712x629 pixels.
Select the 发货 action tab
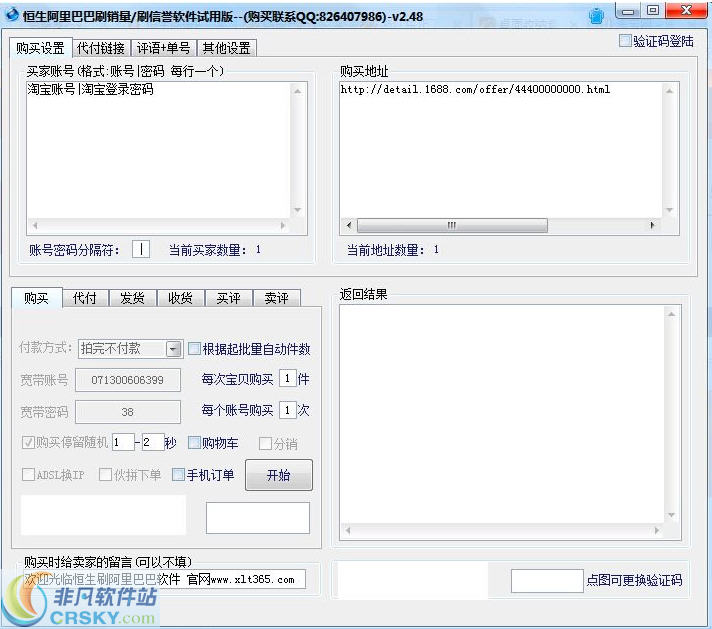[x=133, y=298]
